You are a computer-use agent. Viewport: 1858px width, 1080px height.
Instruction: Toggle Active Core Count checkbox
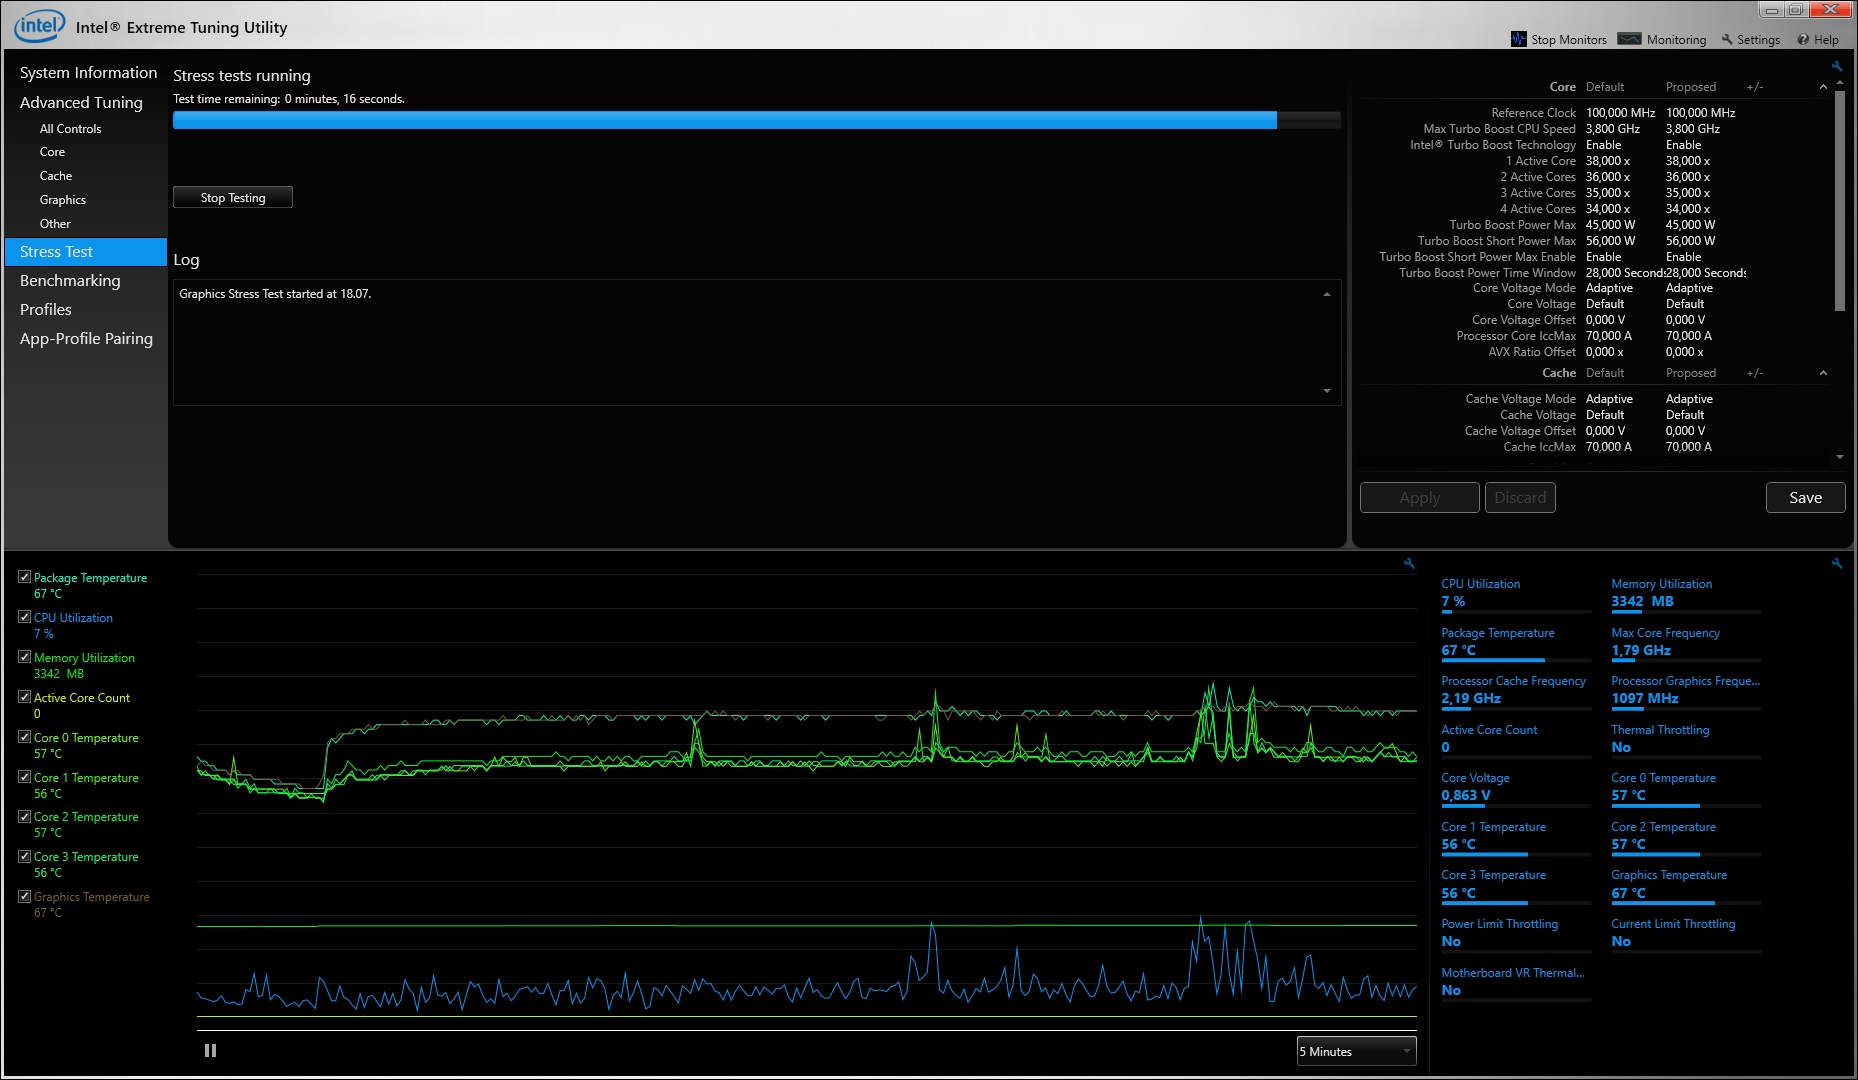coord(24,697)
